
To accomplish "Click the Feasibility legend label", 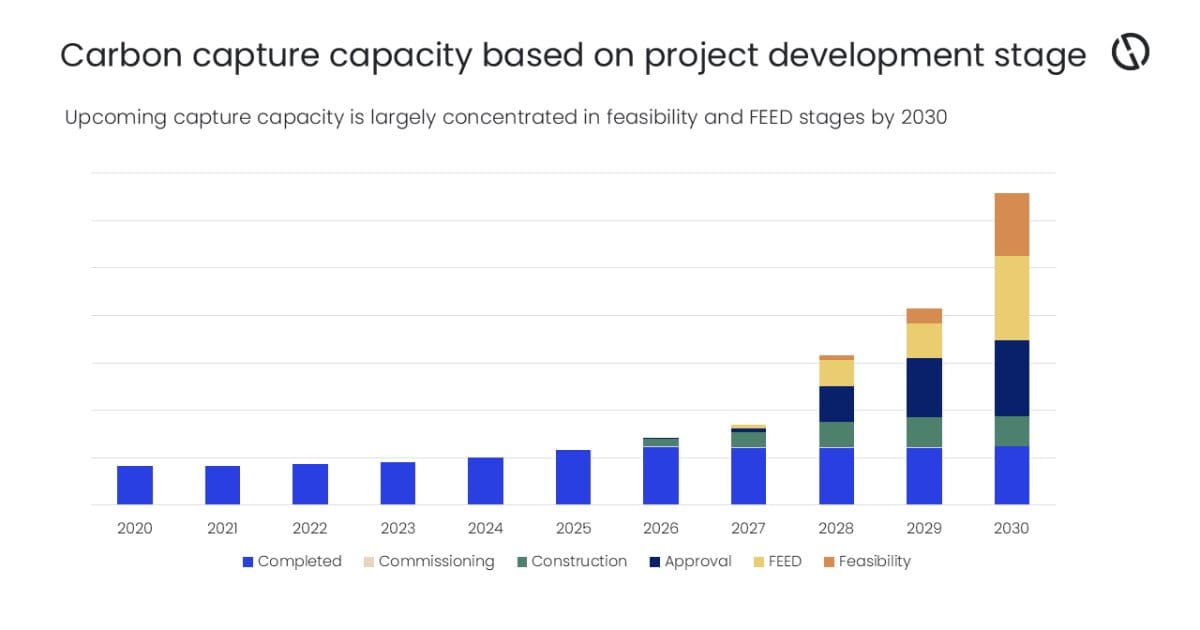I will click(875, 562).
